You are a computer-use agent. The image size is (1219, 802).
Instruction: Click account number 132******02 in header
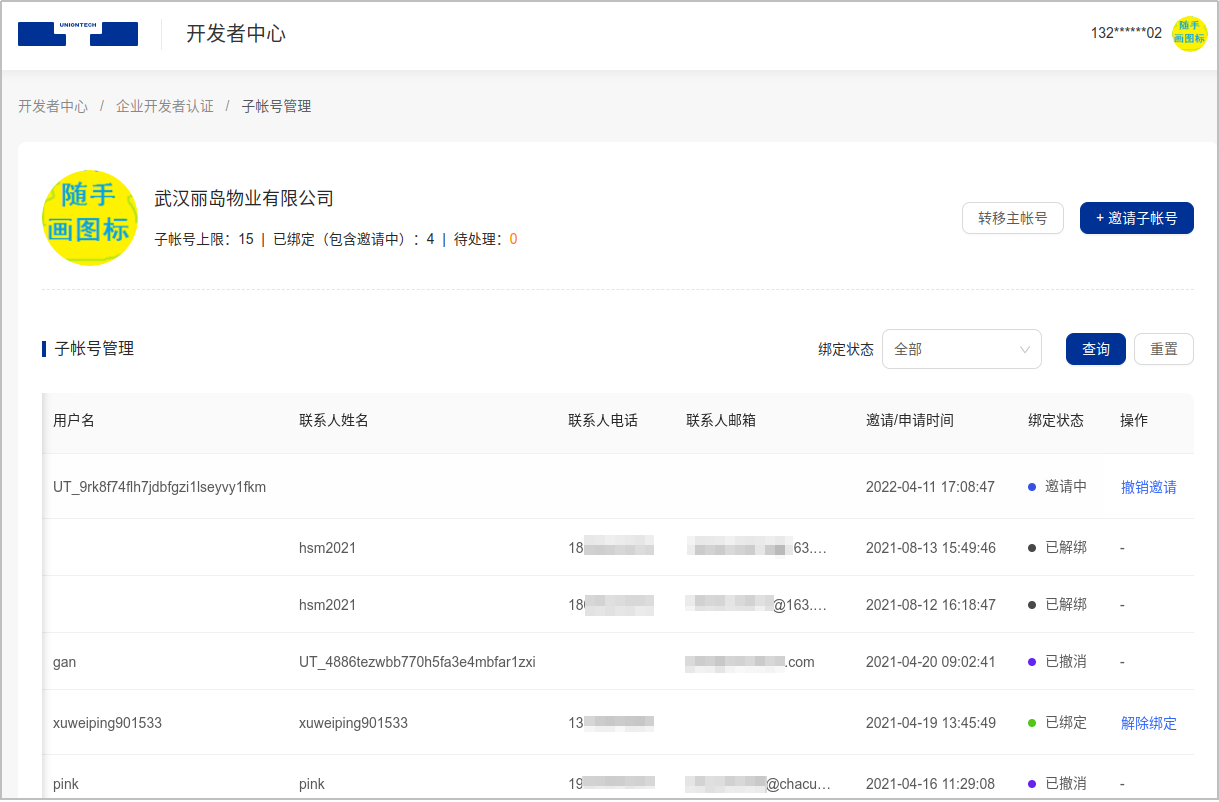[x=1126, y=33]
